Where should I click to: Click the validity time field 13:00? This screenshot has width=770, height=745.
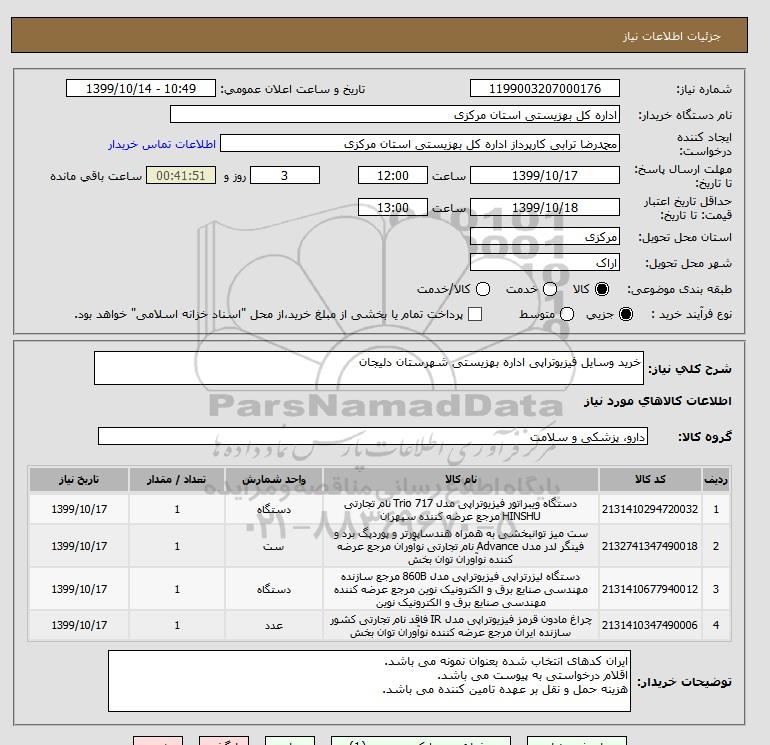(393, 207)
